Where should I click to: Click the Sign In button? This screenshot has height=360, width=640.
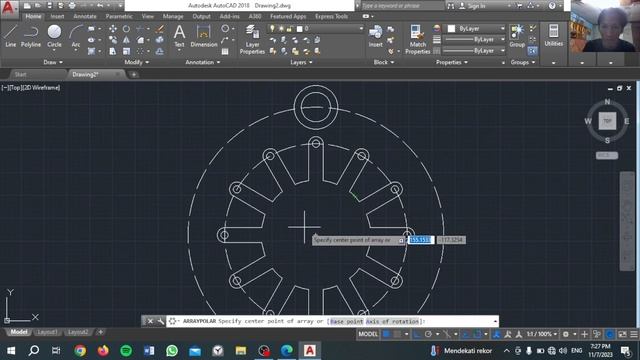point(473,6)
